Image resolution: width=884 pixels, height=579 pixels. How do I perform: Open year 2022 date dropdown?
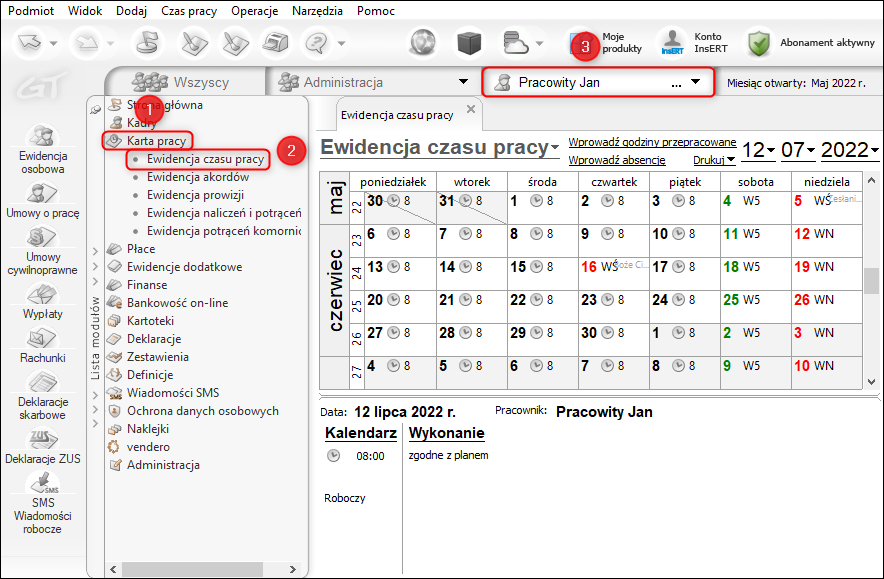874,150
